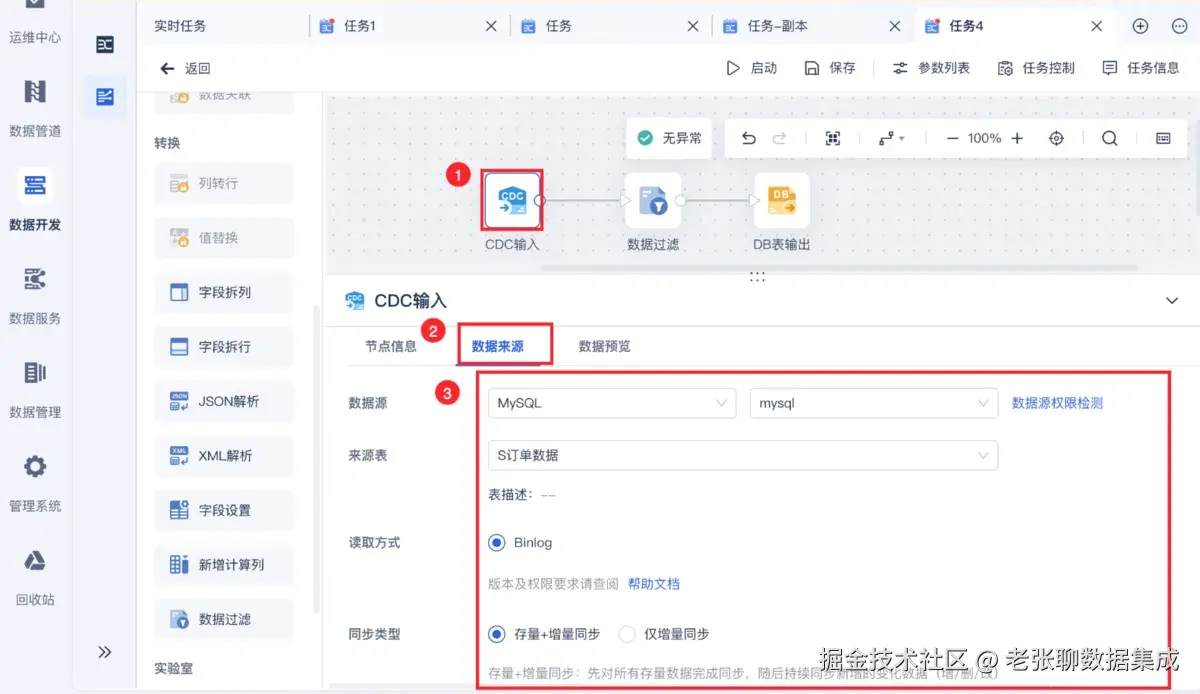The height and width of the screenshot is (694, 1200).
Task: Click the canvas horizontal scrollbar
Action: (839, 268)
